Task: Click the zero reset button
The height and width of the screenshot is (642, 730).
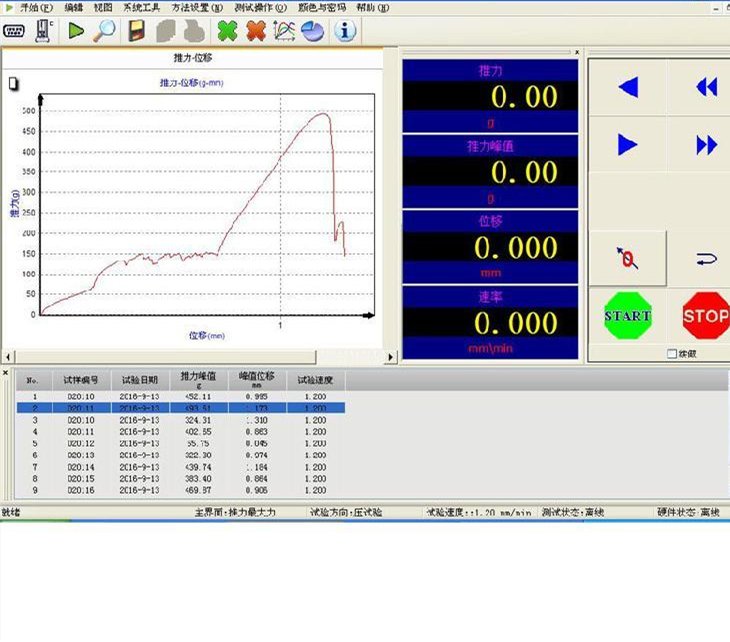Action: pyautogui.click(x=628, y=258)
